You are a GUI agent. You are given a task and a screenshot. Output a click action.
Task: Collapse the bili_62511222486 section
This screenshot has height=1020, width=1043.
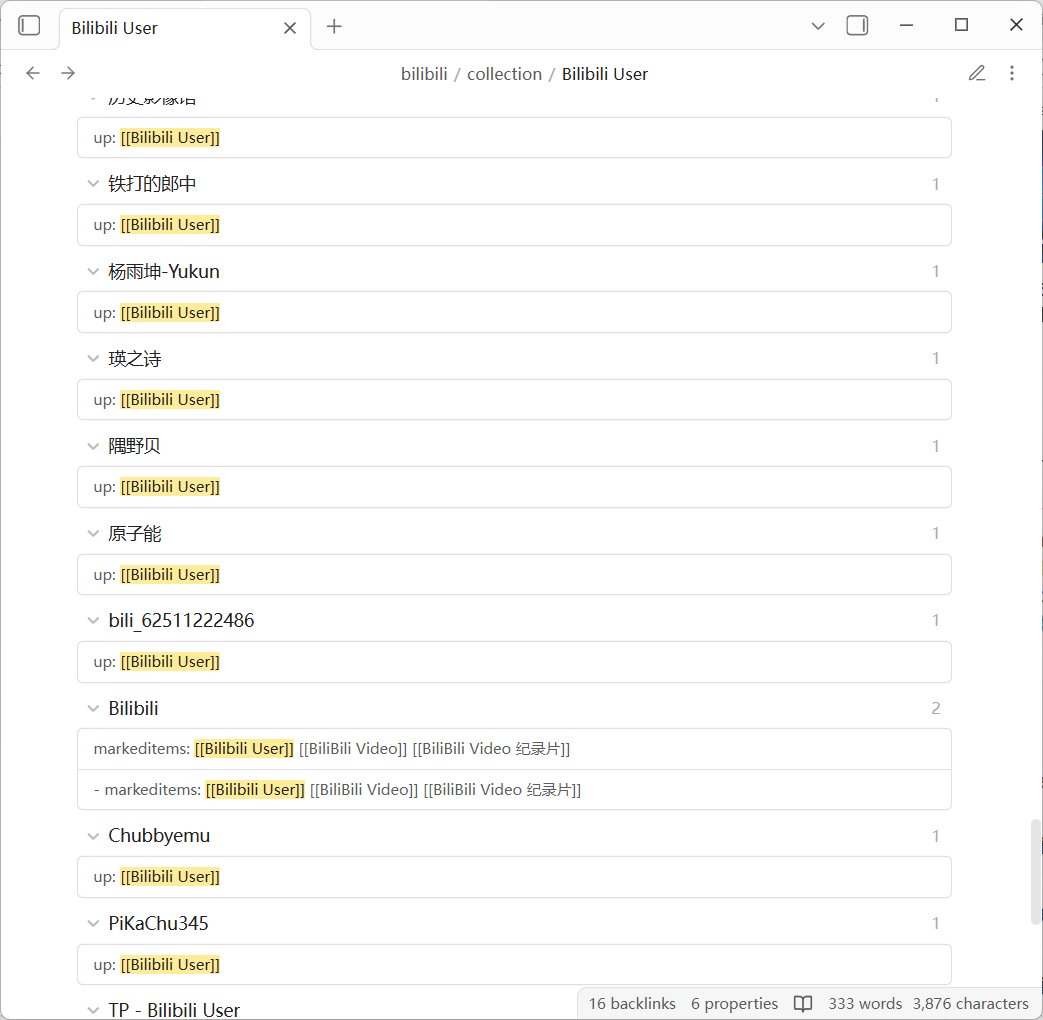93,621
